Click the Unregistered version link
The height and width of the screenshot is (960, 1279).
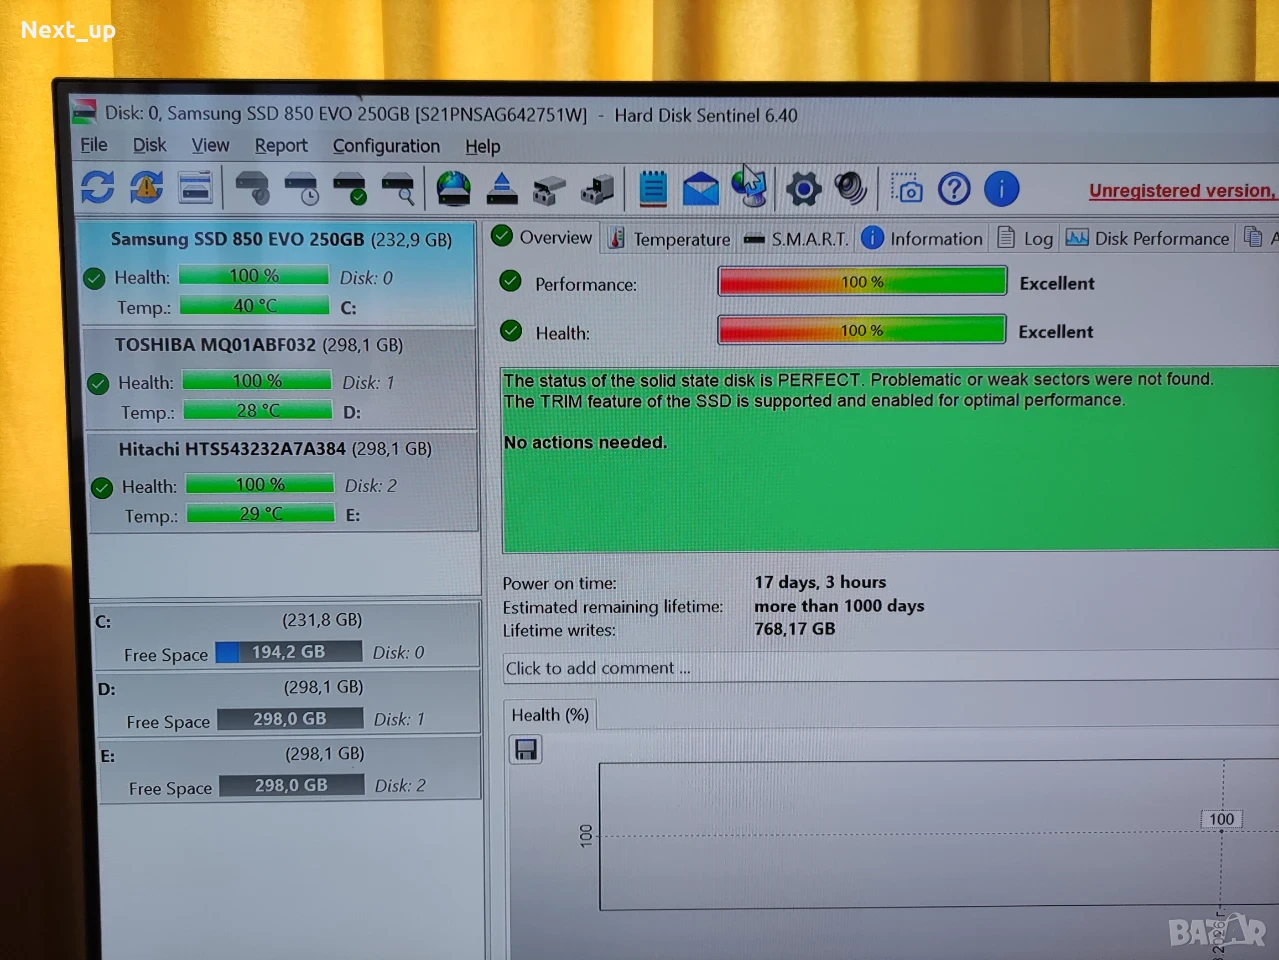pos(1182,190)
